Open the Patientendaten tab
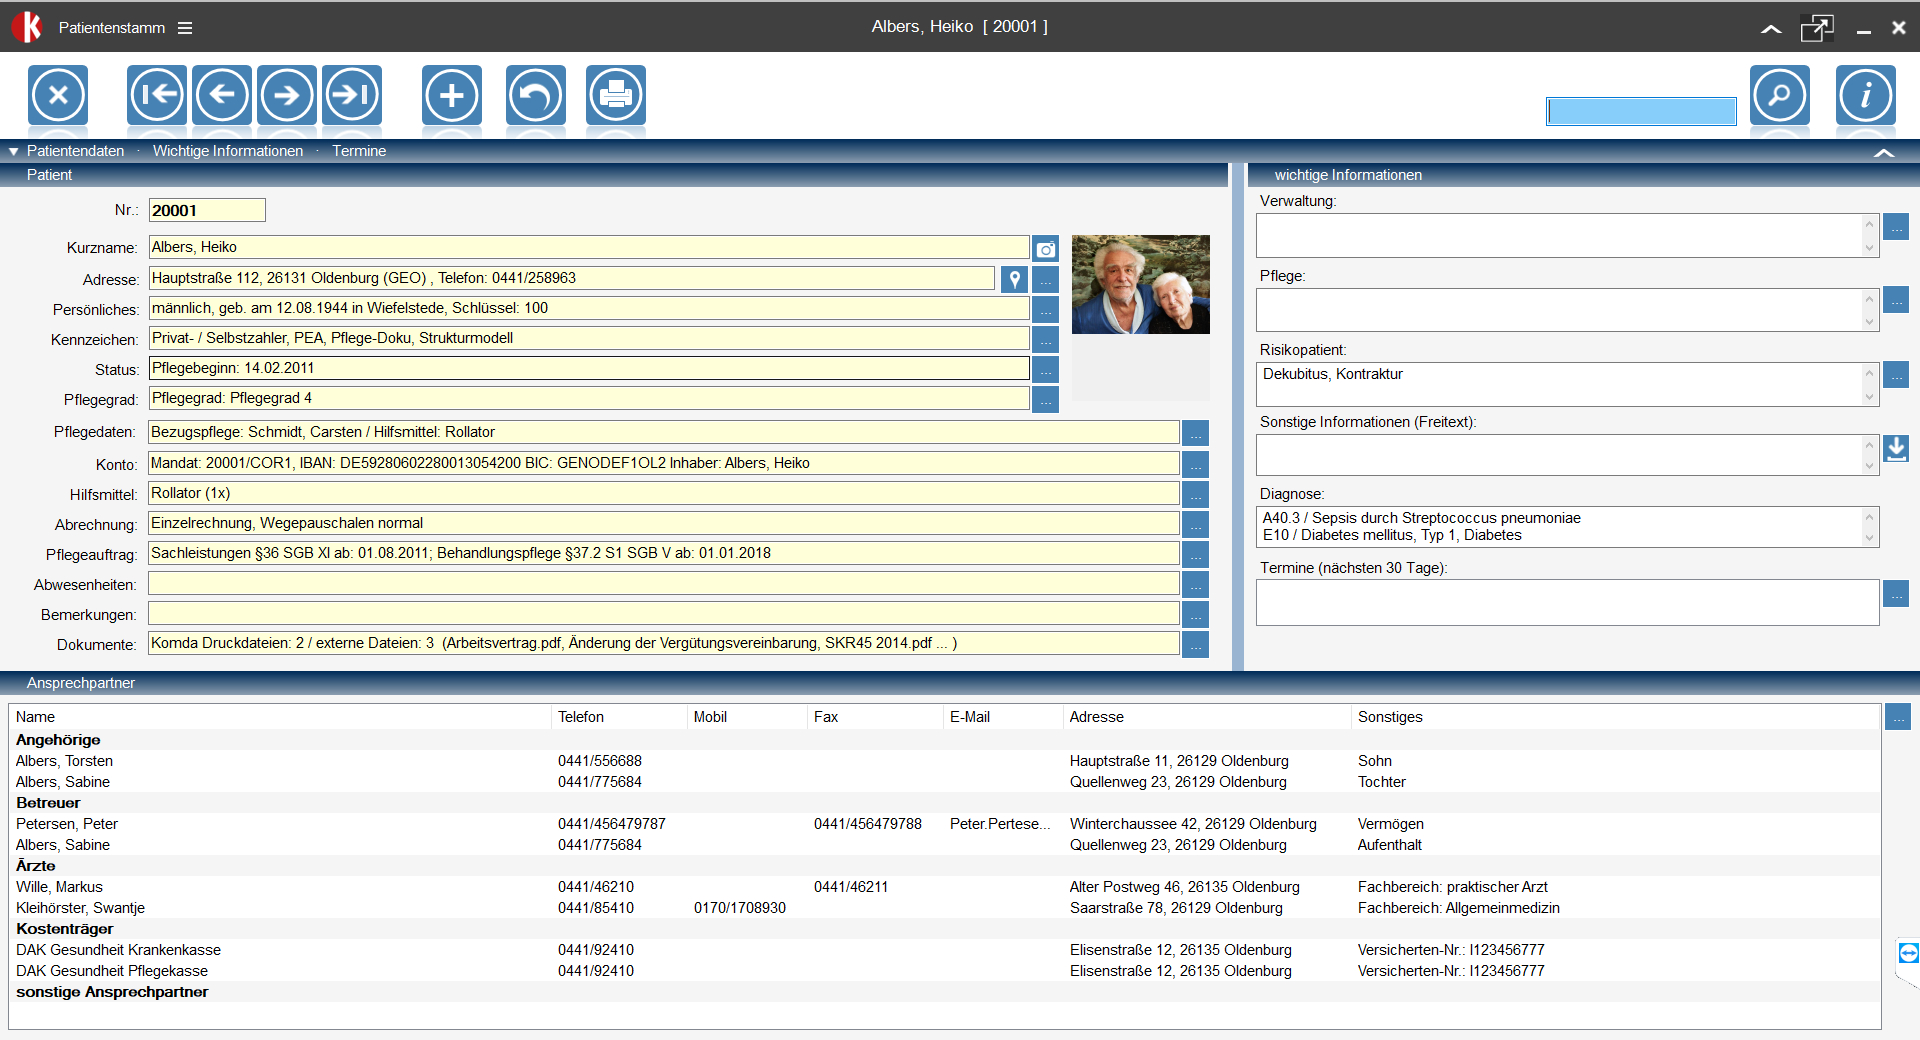1920x1040 pixels. [x=76, y=151]
